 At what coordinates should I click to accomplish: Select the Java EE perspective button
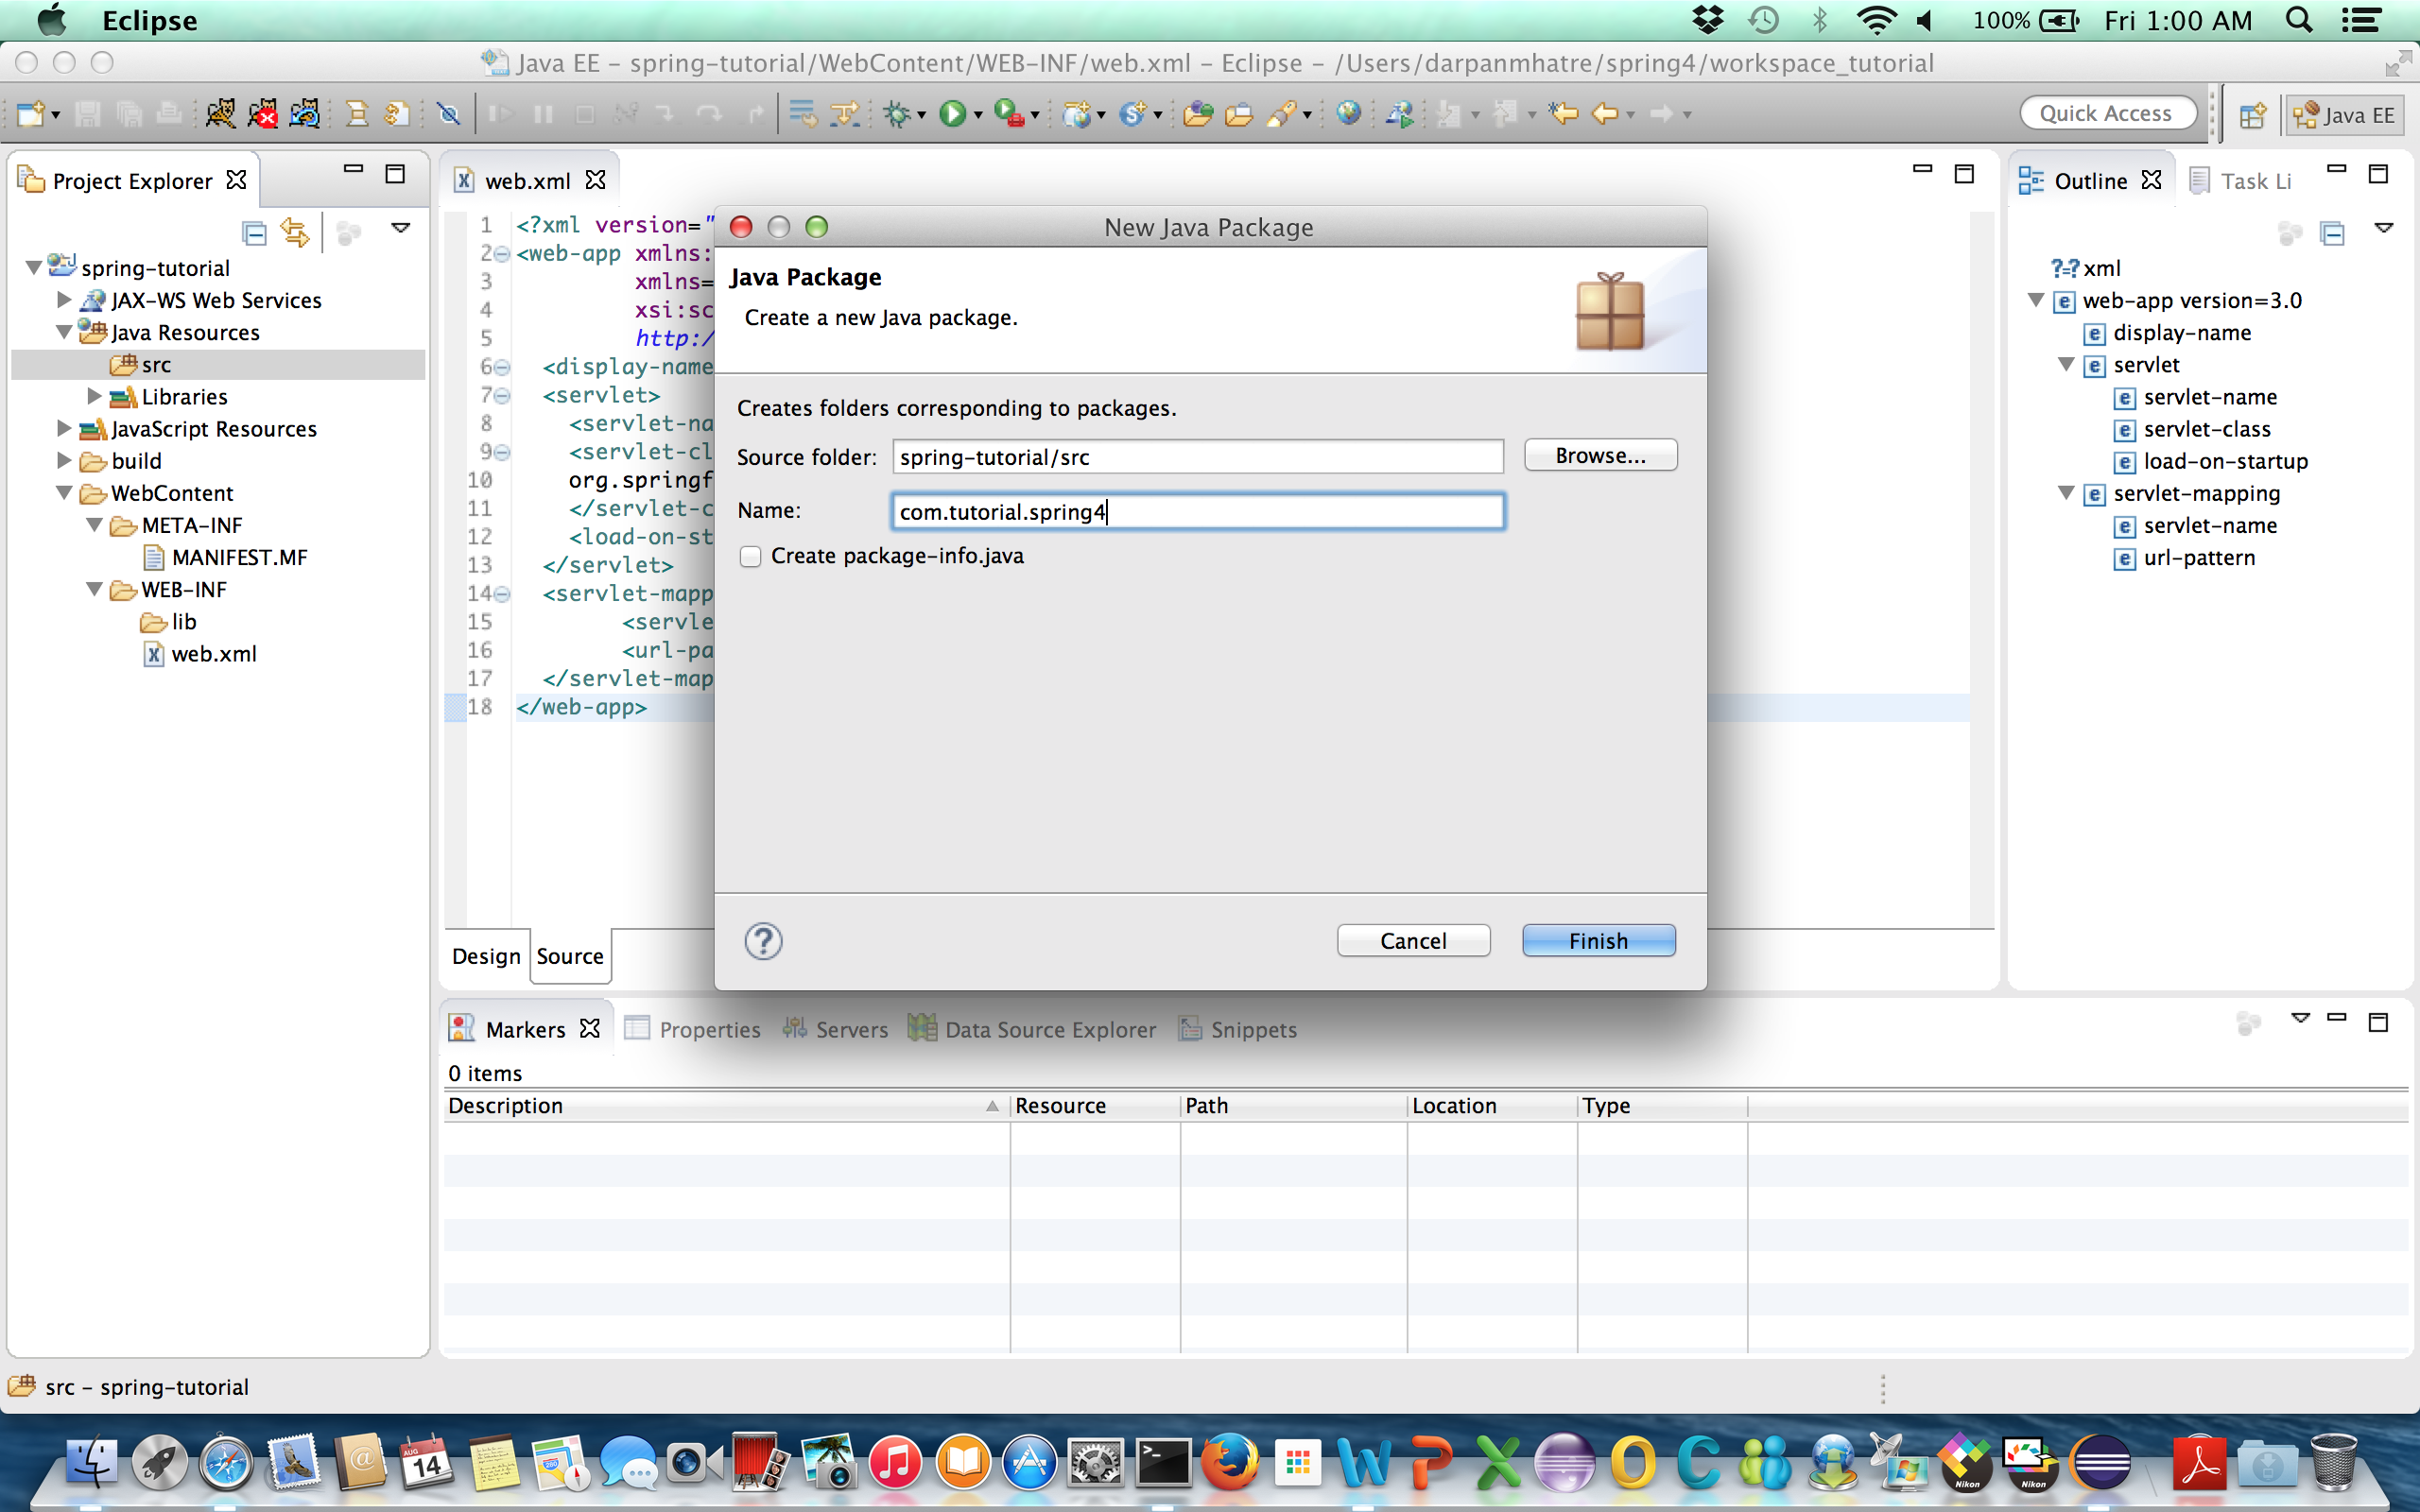[2343, 115]
